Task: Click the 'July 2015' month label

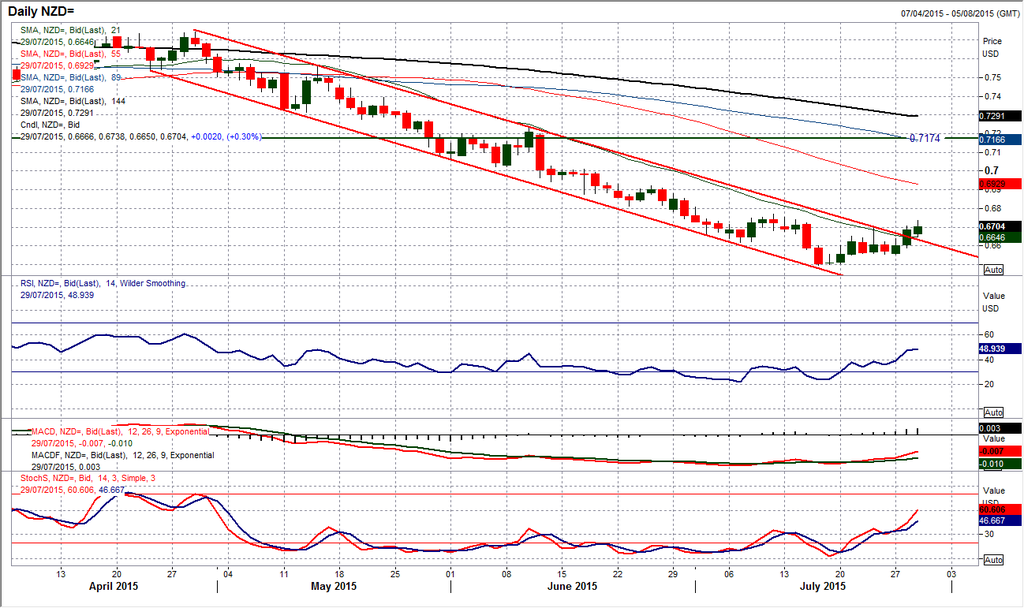Action: (823, 586)
